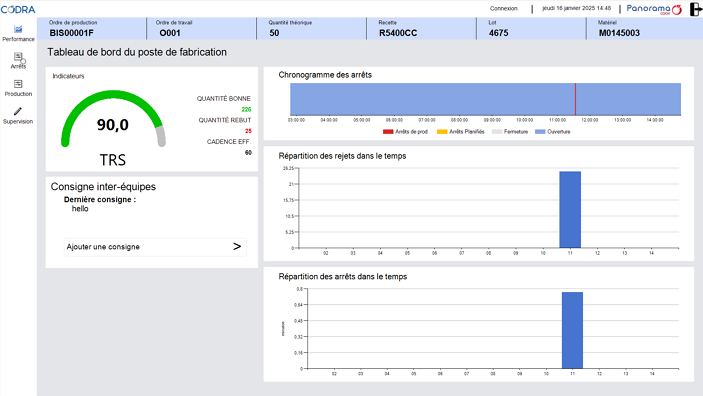Click the CODRA logo
Screen dimensions: 703x396
[18, 9]
